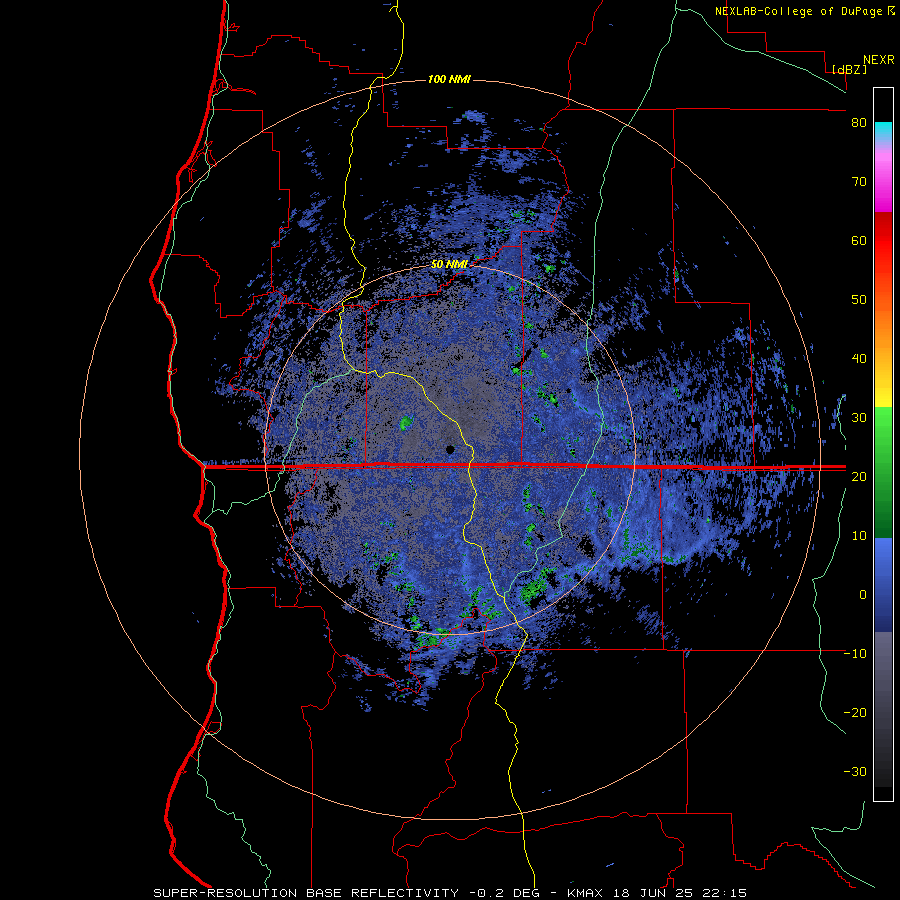Click the 80 value on the color scale
The image size is (900, 900).
click(x=859, y=123)
